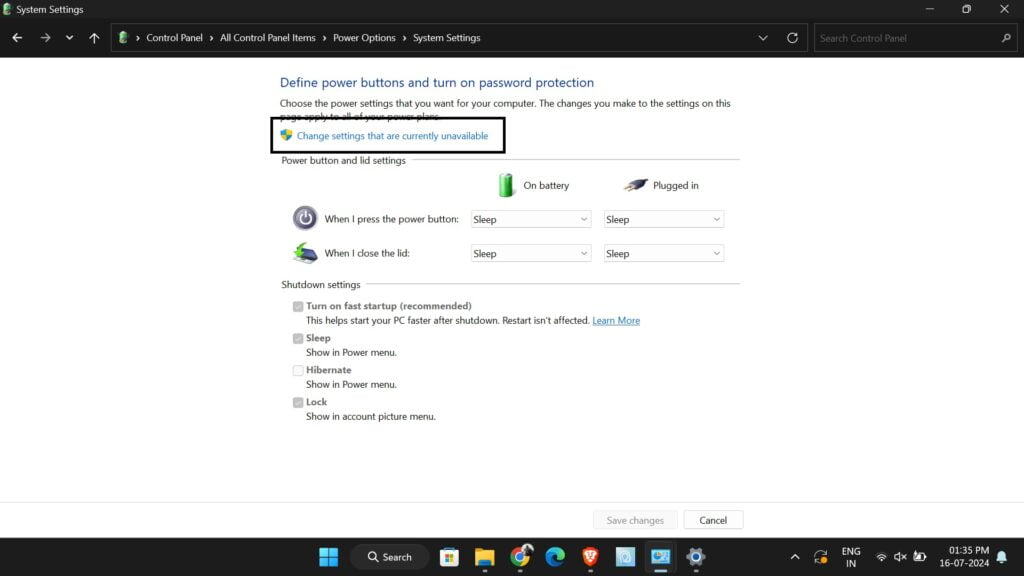Click the battery tray icon
Image resolution: width=1024 pixels, height=576 pixels.
pos(920,557)
